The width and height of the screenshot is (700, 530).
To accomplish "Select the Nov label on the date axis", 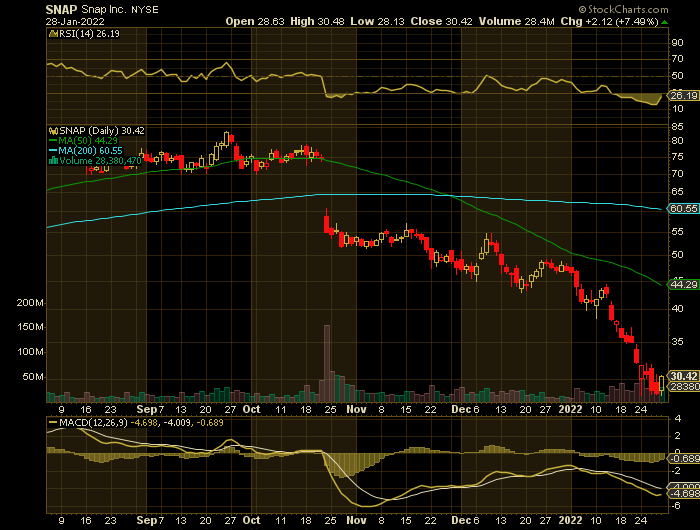I will point(356,409).
